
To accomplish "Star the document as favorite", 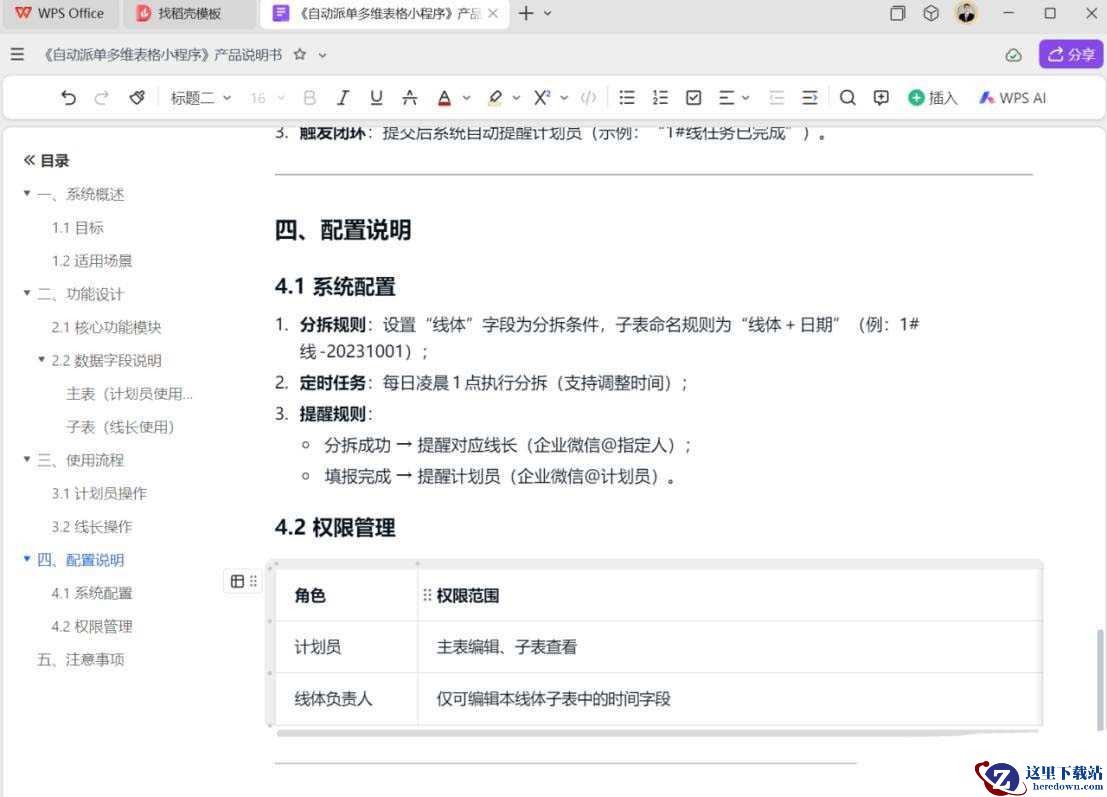I will point(300,54).
